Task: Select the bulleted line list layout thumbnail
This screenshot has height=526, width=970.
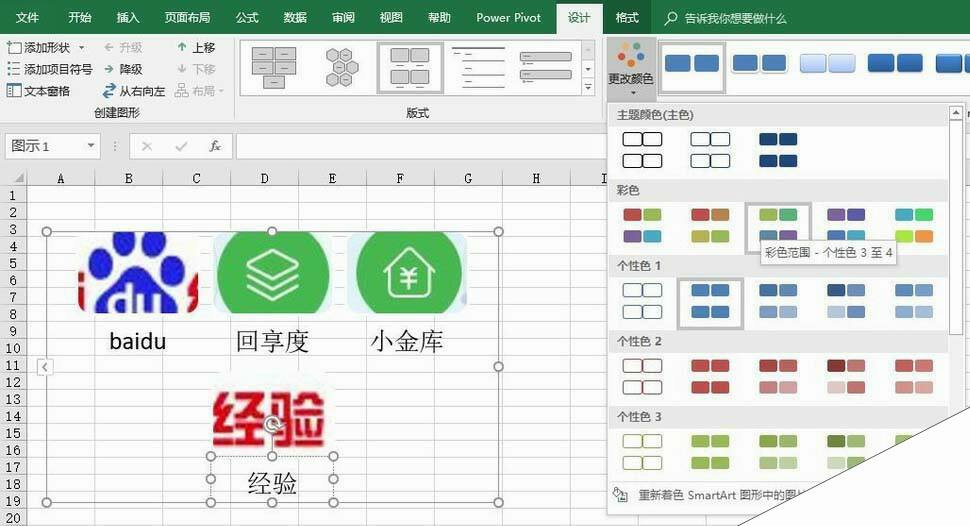Action: 478,67
